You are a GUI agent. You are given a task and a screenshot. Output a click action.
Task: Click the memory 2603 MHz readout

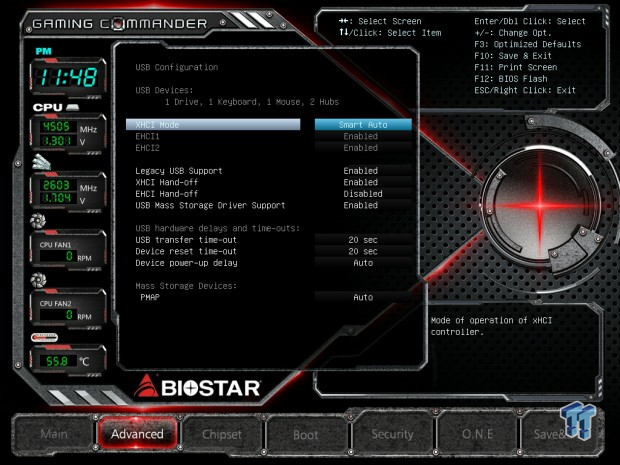pos(57,185)
